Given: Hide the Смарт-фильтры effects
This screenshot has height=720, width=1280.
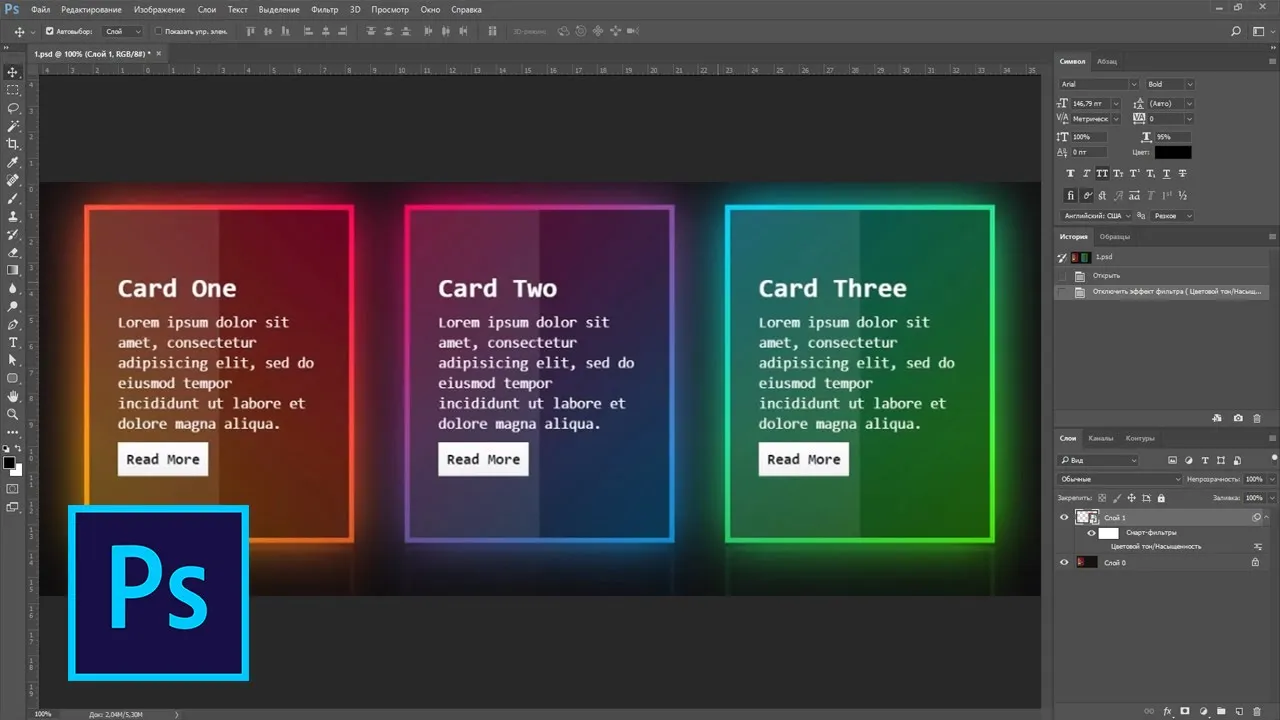Looking at the screenshot, I should pyautogui.click(x=1091, y=533).
